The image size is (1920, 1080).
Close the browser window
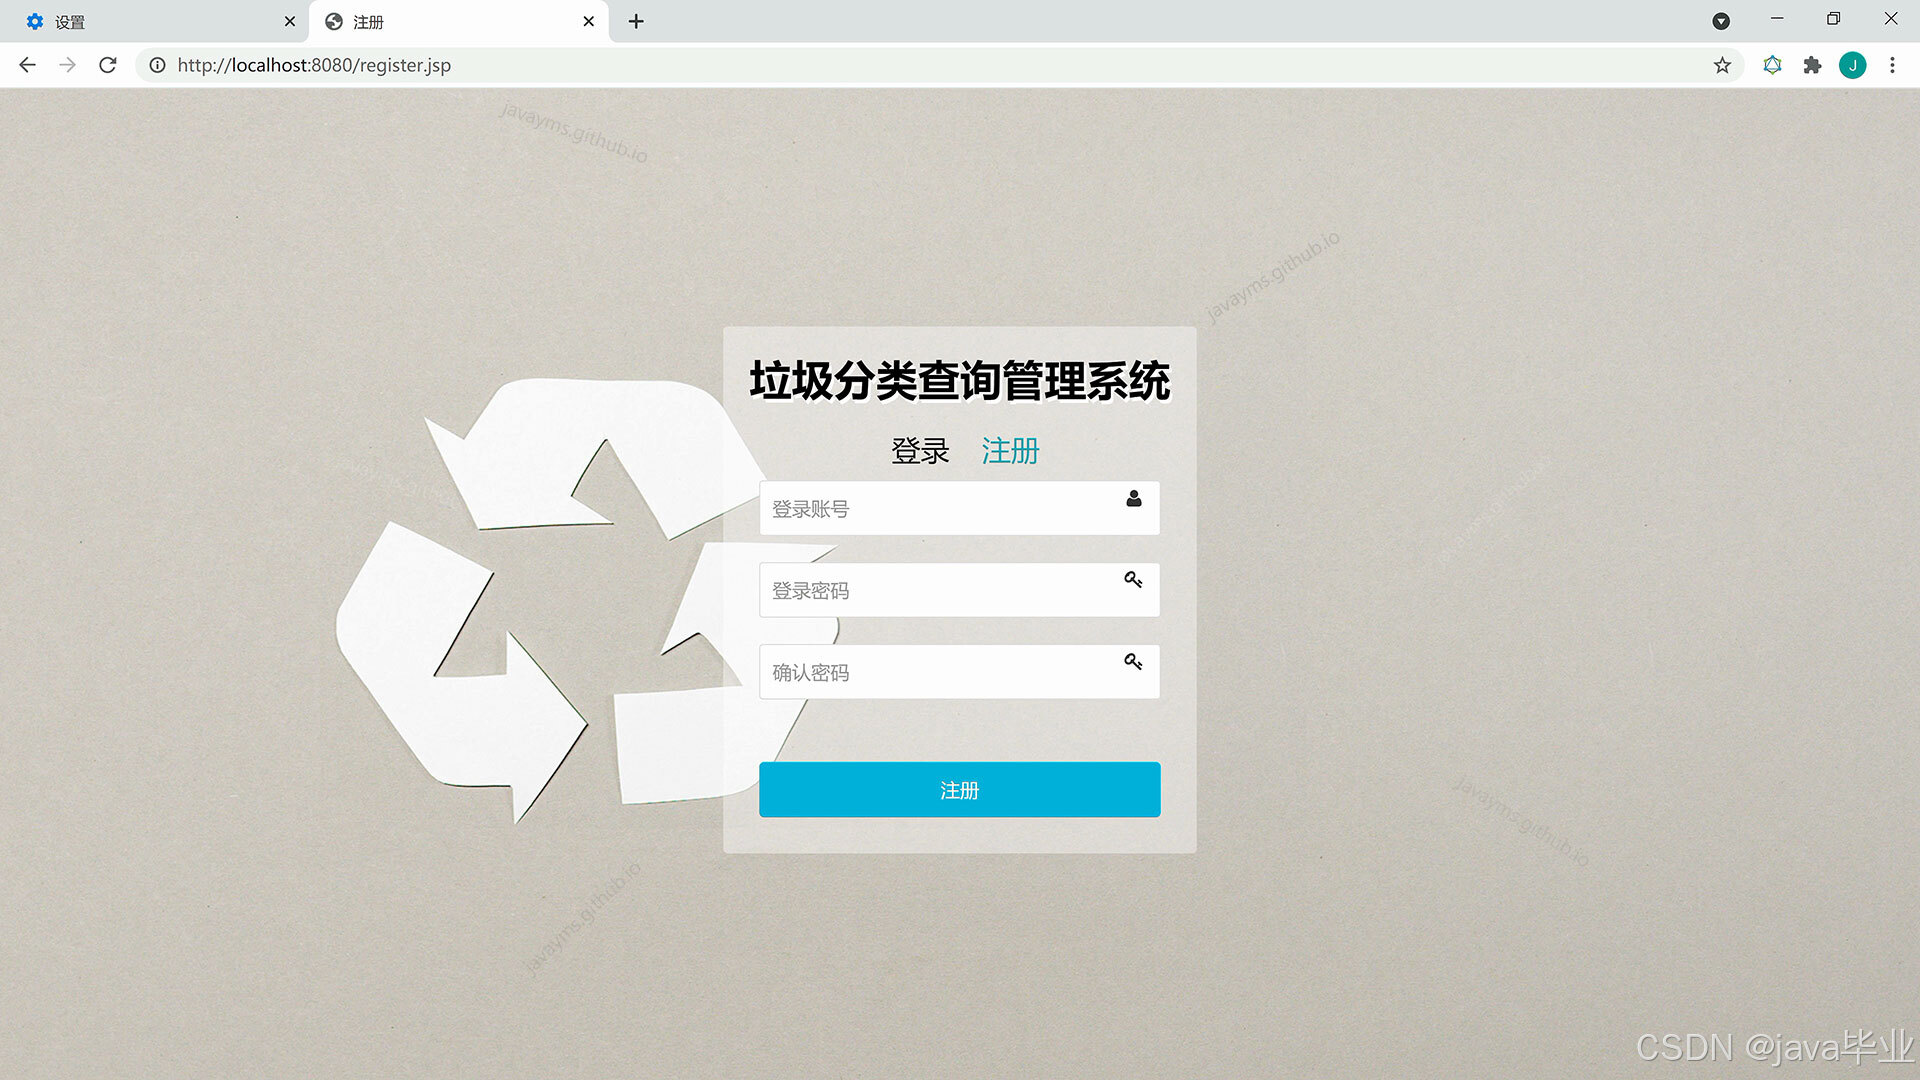tap(1890, 19)
